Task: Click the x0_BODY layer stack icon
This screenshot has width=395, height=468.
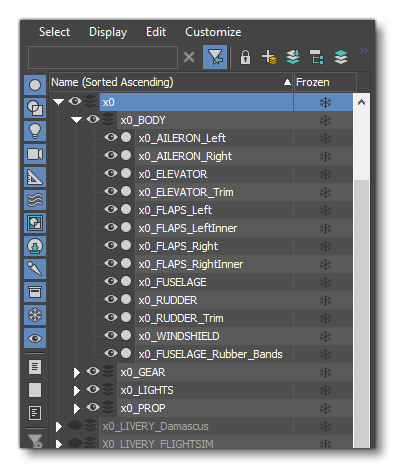Action: pos(108,119)
